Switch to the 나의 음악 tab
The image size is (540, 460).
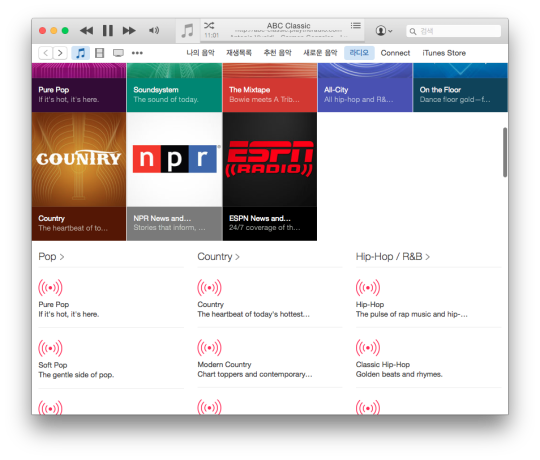tap(200, 53)
